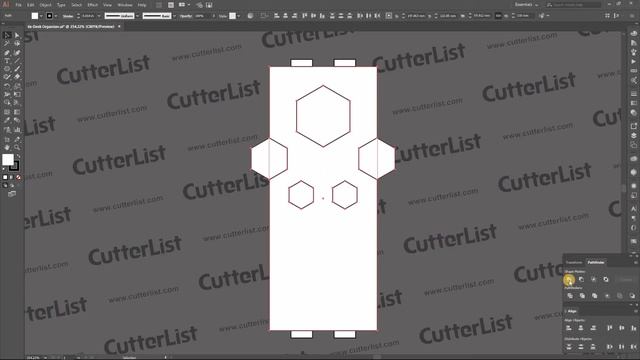Screen dimensions: 640x360
Task: Open stroke weight dropdown
Action: coord(99,16)
